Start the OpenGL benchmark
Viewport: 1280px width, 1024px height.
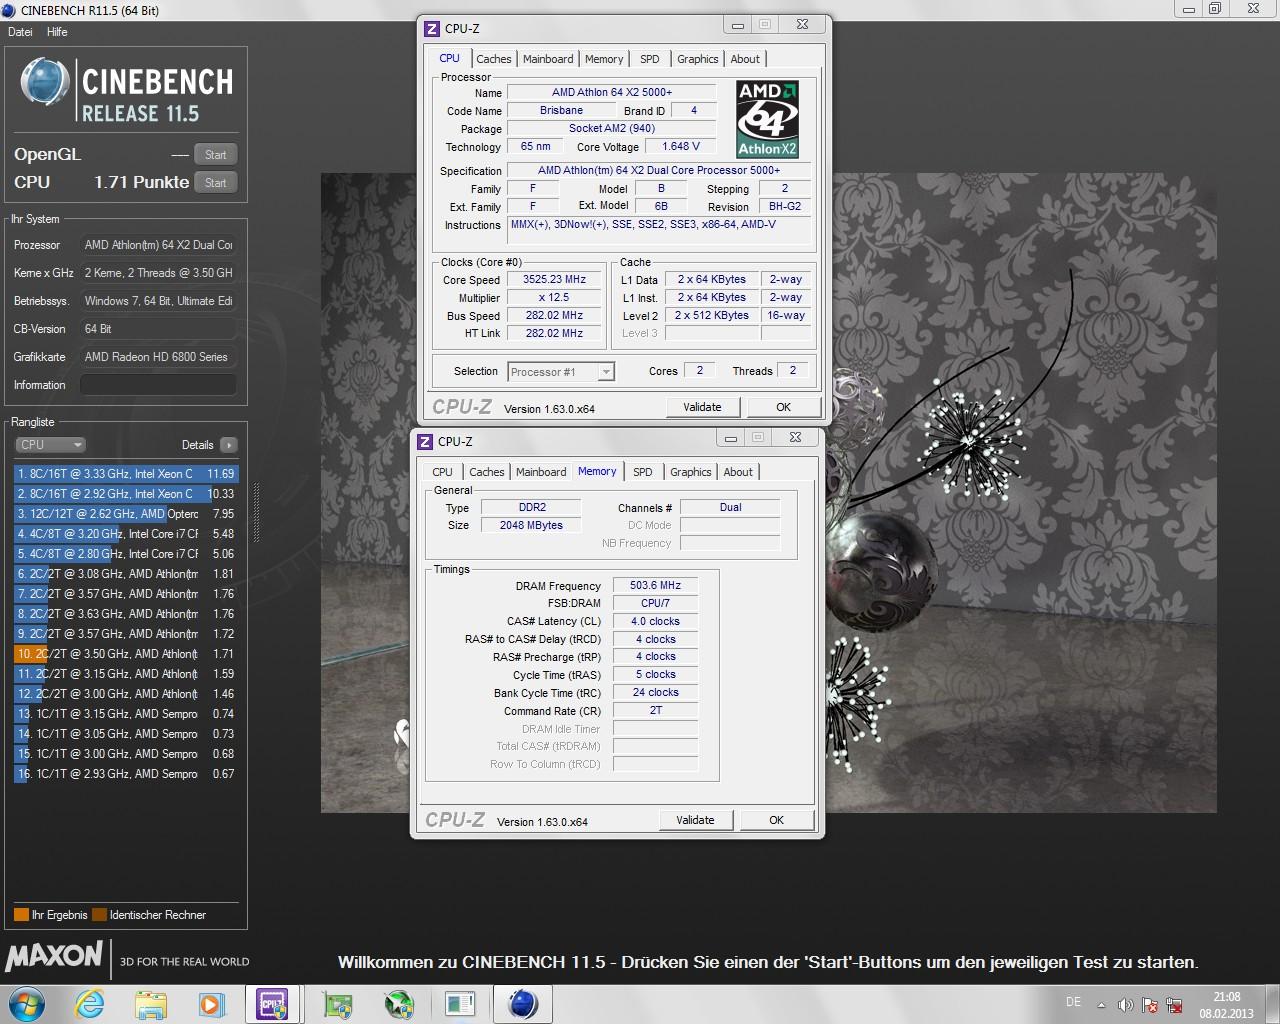(x=216, y=155)
